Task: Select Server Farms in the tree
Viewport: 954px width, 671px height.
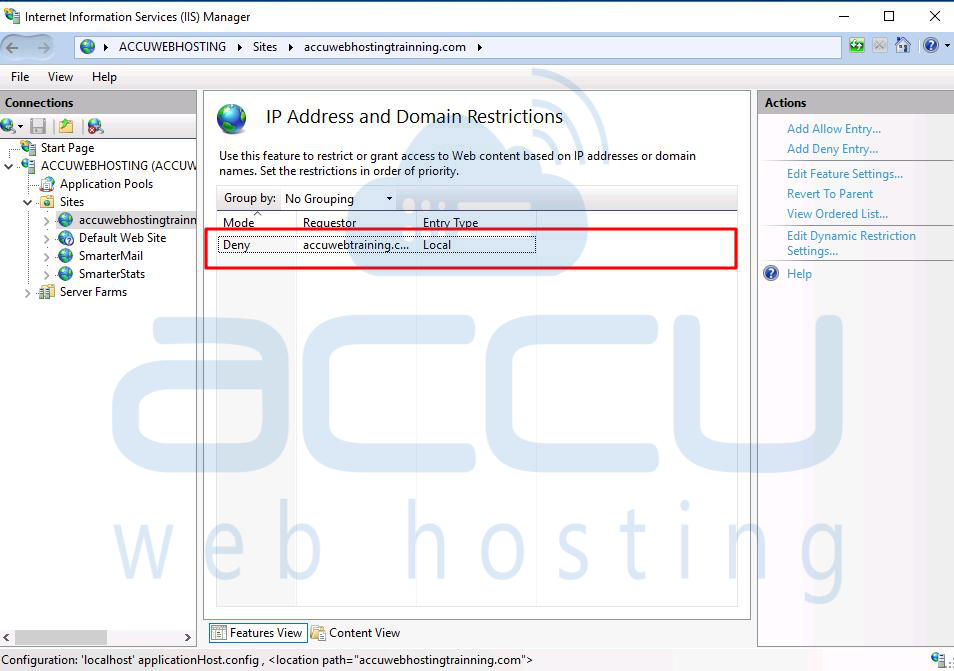Action: click(93, 292)
